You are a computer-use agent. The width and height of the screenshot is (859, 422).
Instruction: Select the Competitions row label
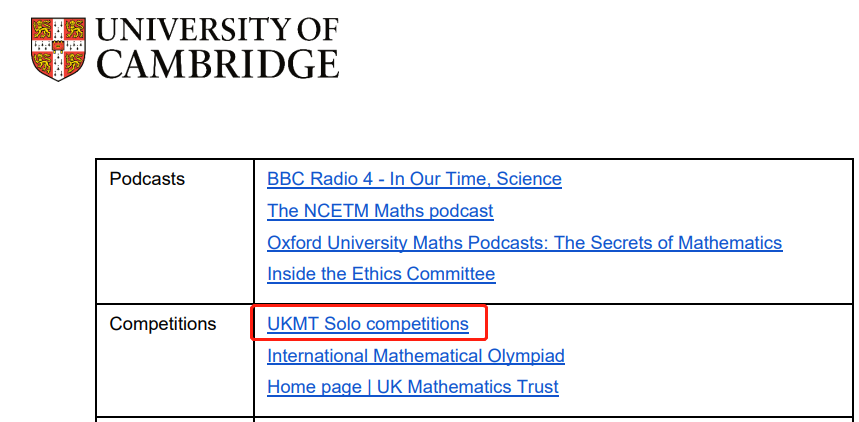tap(163, 324)
